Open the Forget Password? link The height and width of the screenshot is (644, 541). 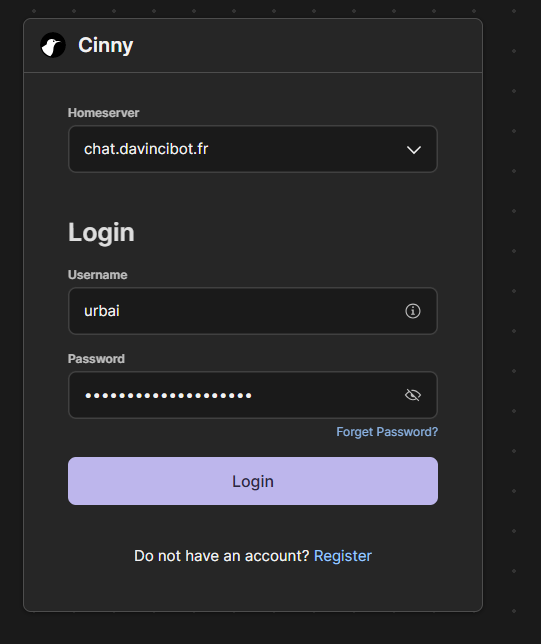(387, 432)
